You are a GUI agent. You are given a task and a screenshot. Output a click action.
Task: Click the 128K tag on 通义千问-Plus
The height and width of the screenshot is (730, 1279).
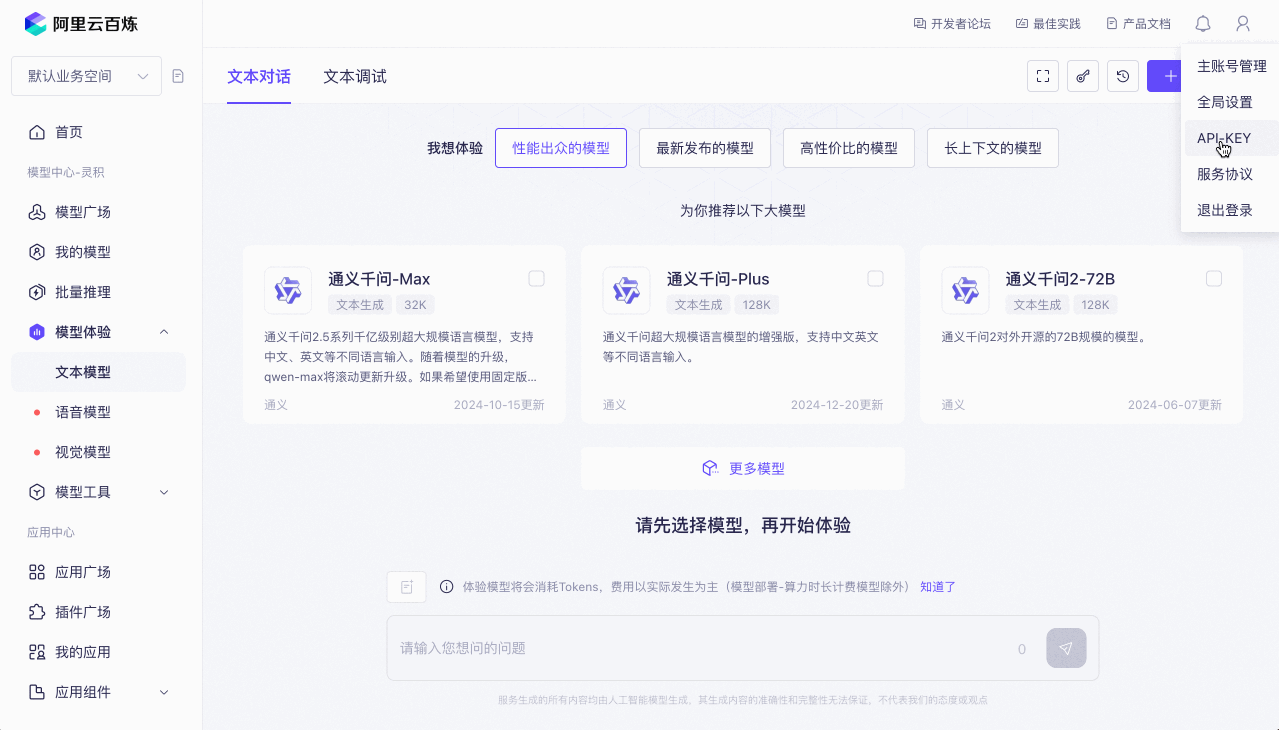(757, 305)
